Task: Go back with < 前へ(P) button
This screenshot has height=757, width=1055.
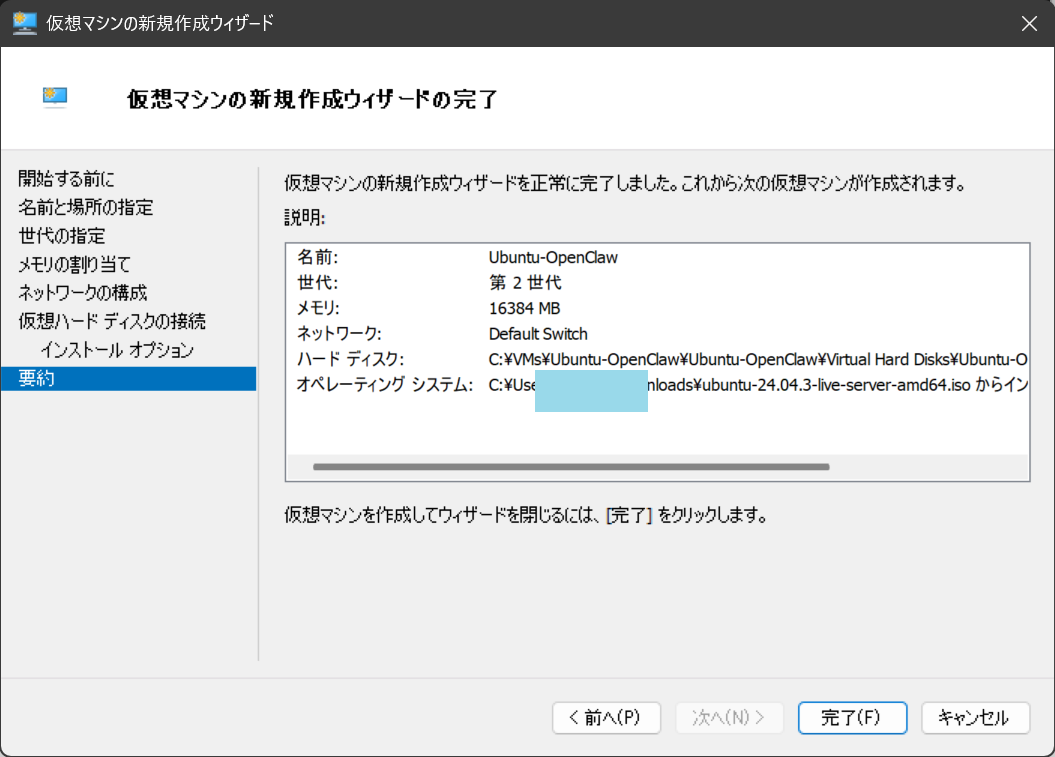Action: point(607,717)
